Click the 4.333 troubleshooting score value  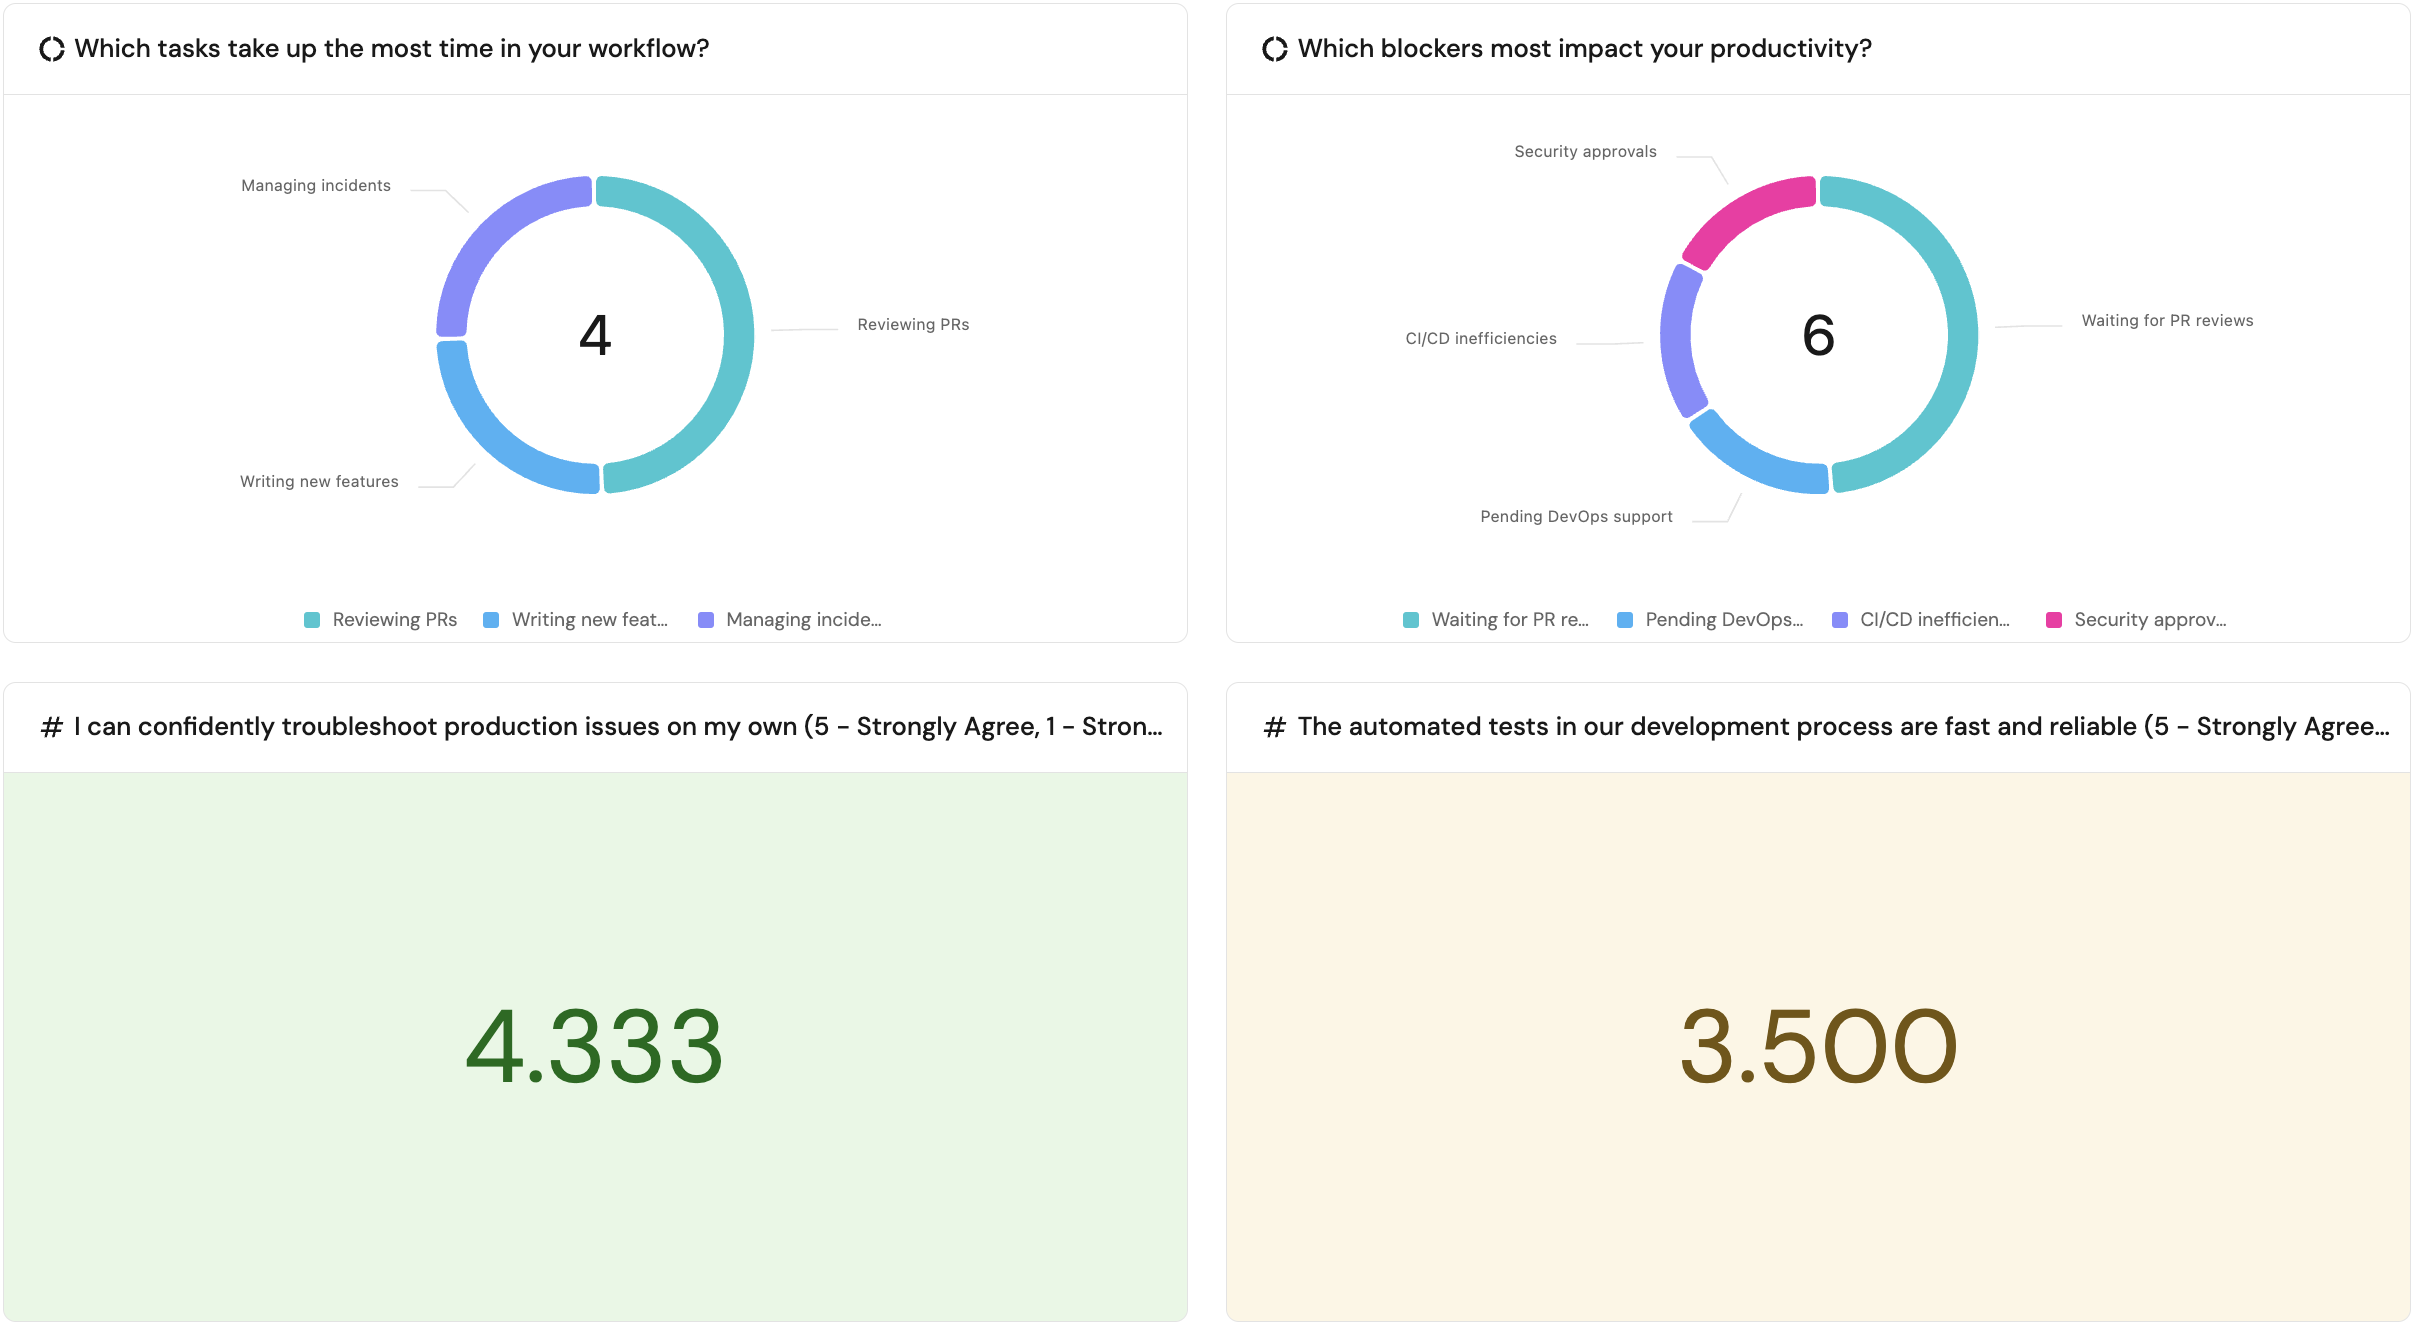595,1046
